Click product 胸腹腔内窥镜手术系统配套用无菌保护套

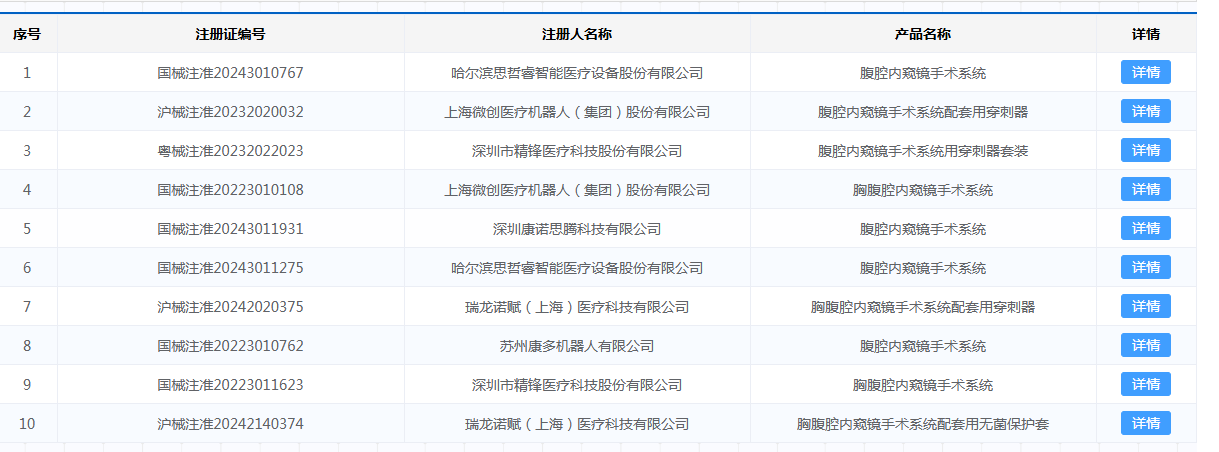coord(923,424)
